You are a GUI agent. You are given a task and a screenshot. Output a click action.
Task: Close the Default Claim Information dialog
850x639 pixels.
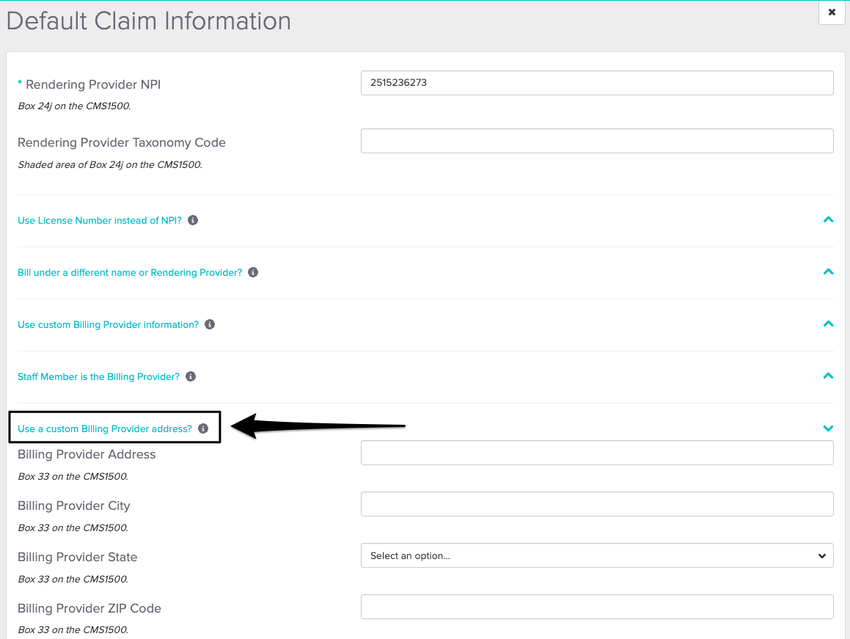point(831,13)
